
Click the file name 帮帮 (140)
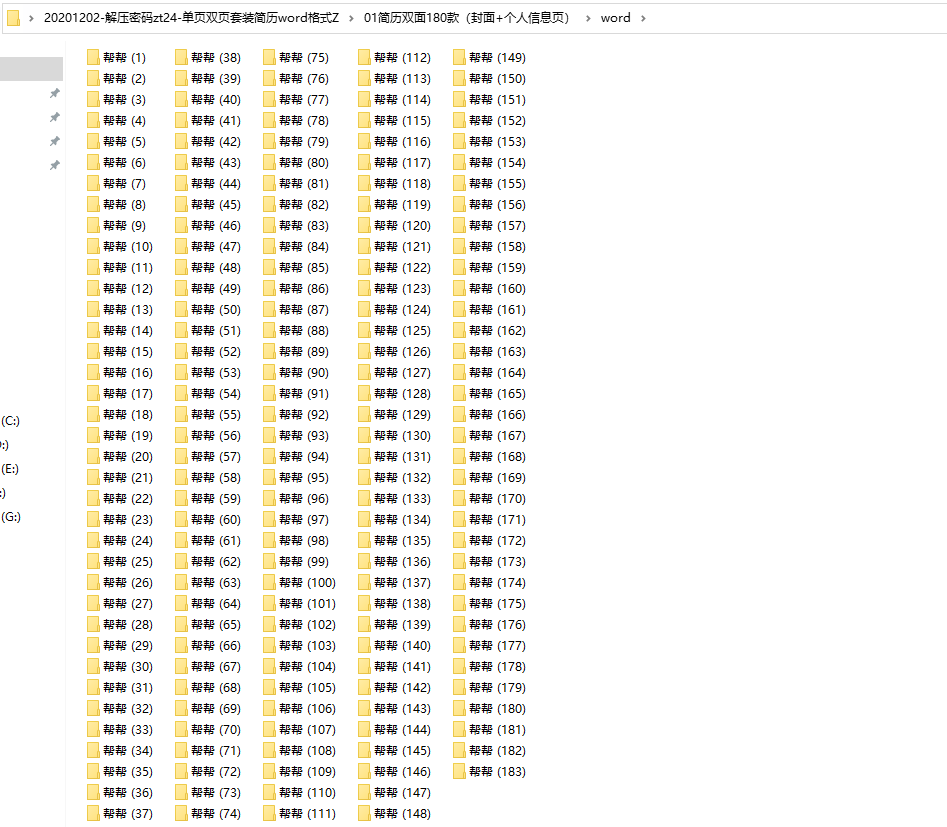coord(403,646)
